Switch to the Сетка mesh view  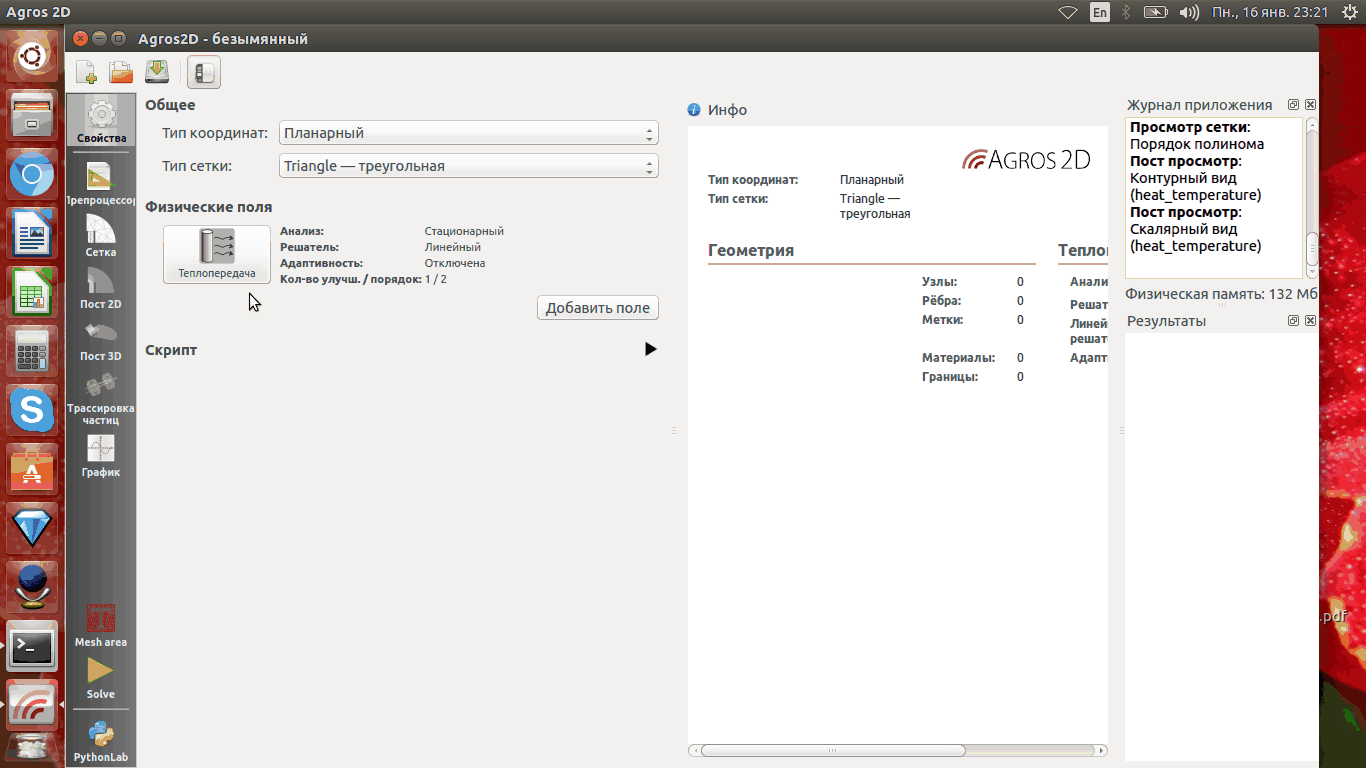(x=101, y=236)
